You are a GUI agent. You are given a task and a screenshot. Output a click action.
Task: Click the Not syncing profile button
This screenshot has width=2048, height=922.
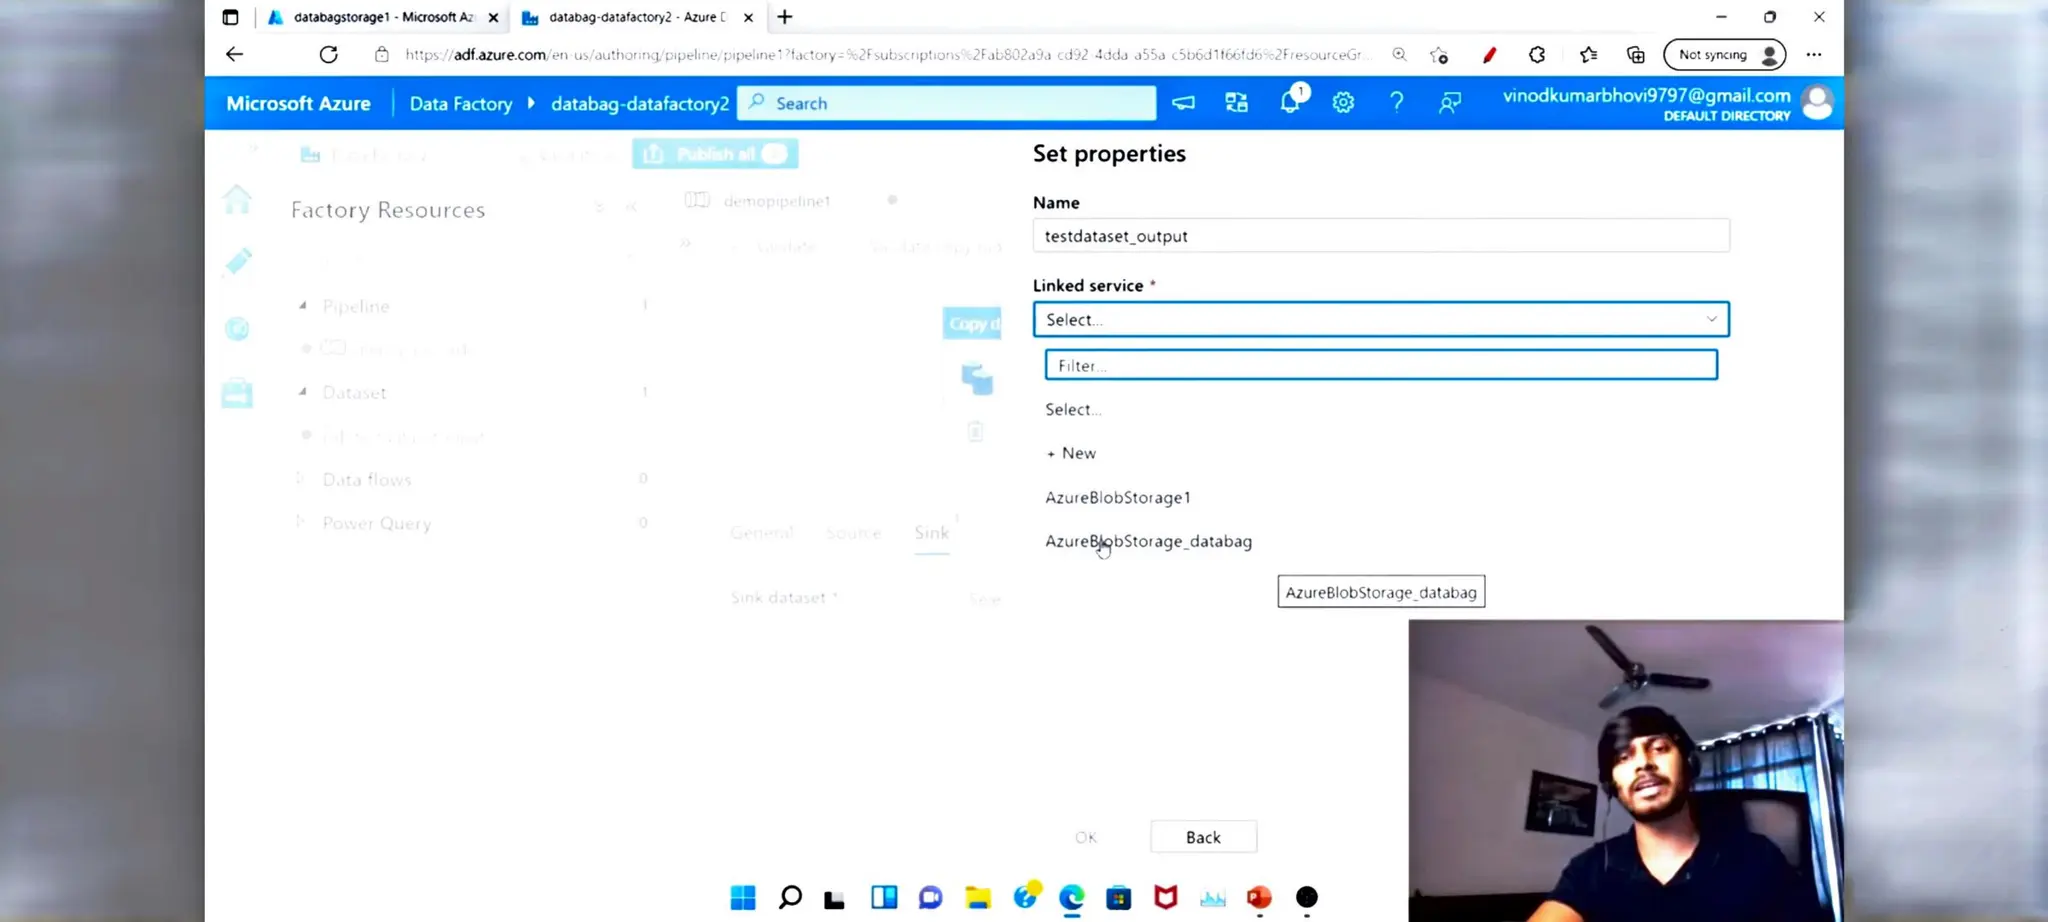click(1724, 55)
